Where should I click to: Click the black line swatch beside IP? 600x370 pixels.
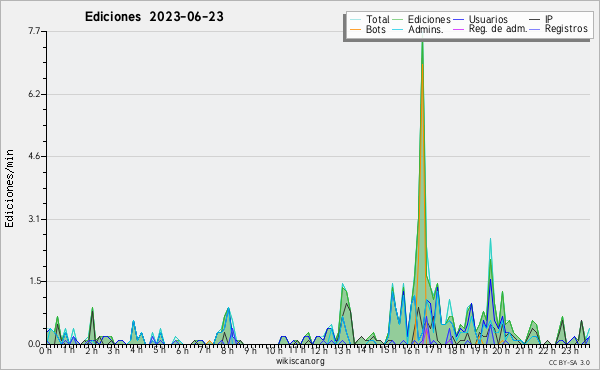pyautogui.click(x=535, y=20)
